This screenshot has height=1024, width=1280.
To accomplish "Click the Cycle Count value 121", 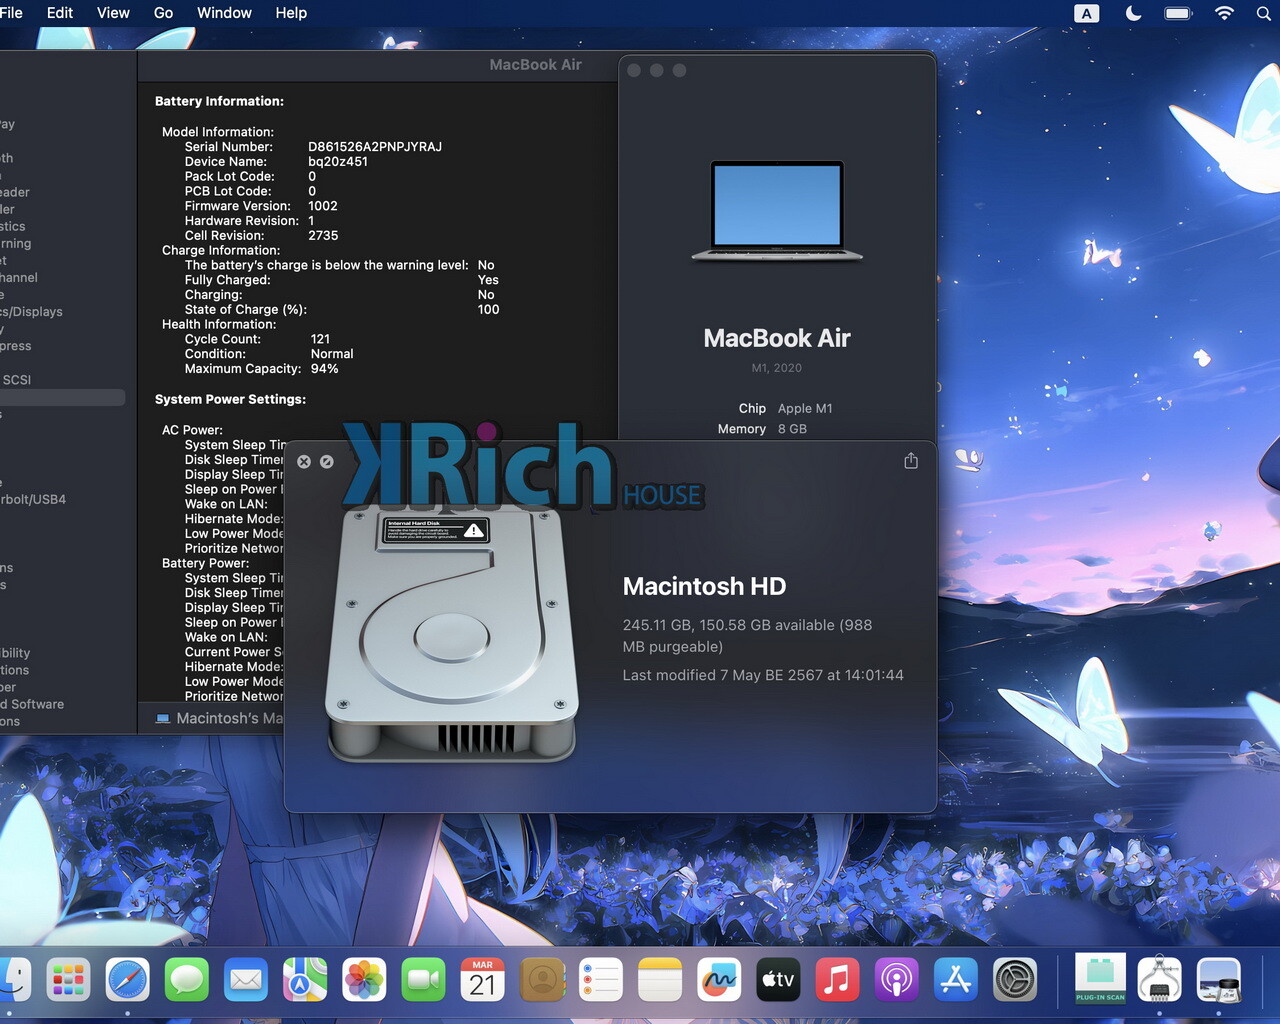I will pos(320,339).
